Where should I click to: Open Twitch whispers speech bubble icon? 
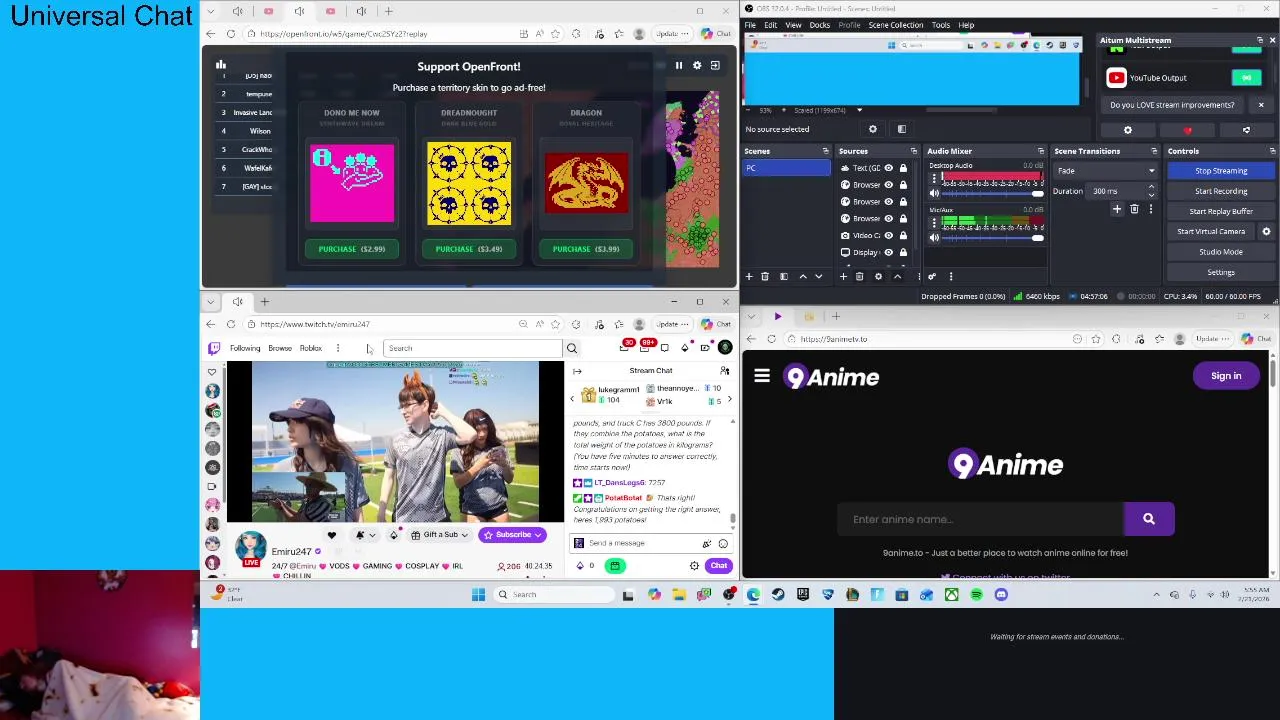(664, 348)
